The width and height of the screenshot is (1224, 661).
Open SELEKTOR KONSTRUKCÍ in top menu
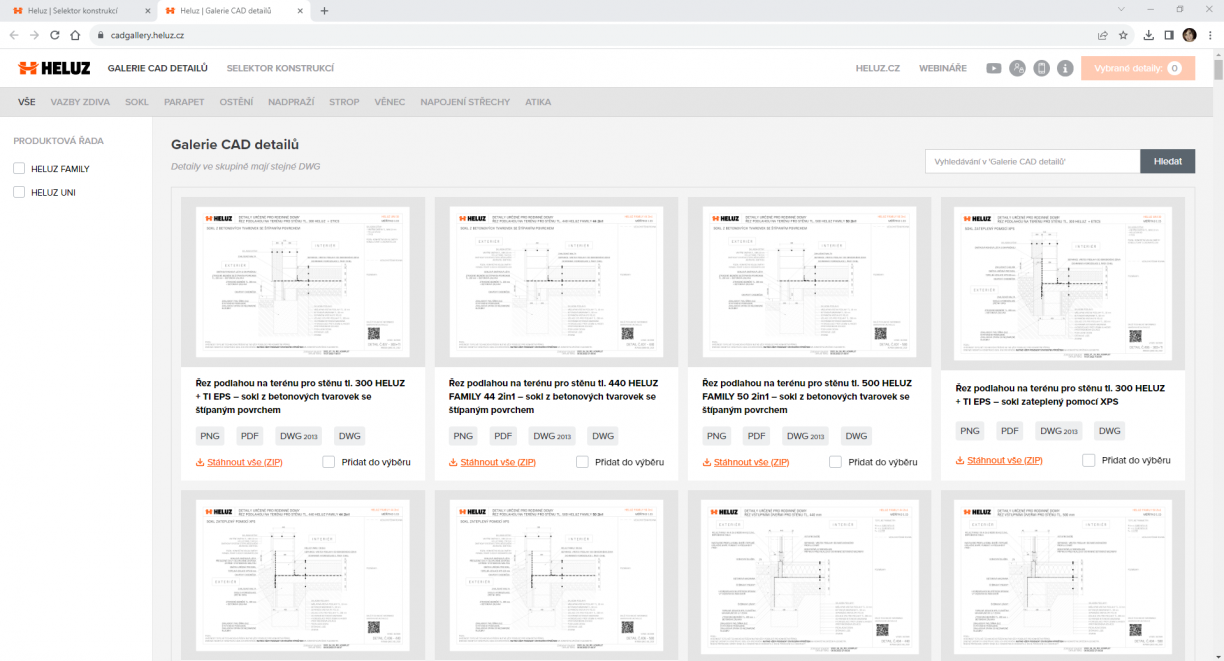[280, 68]
